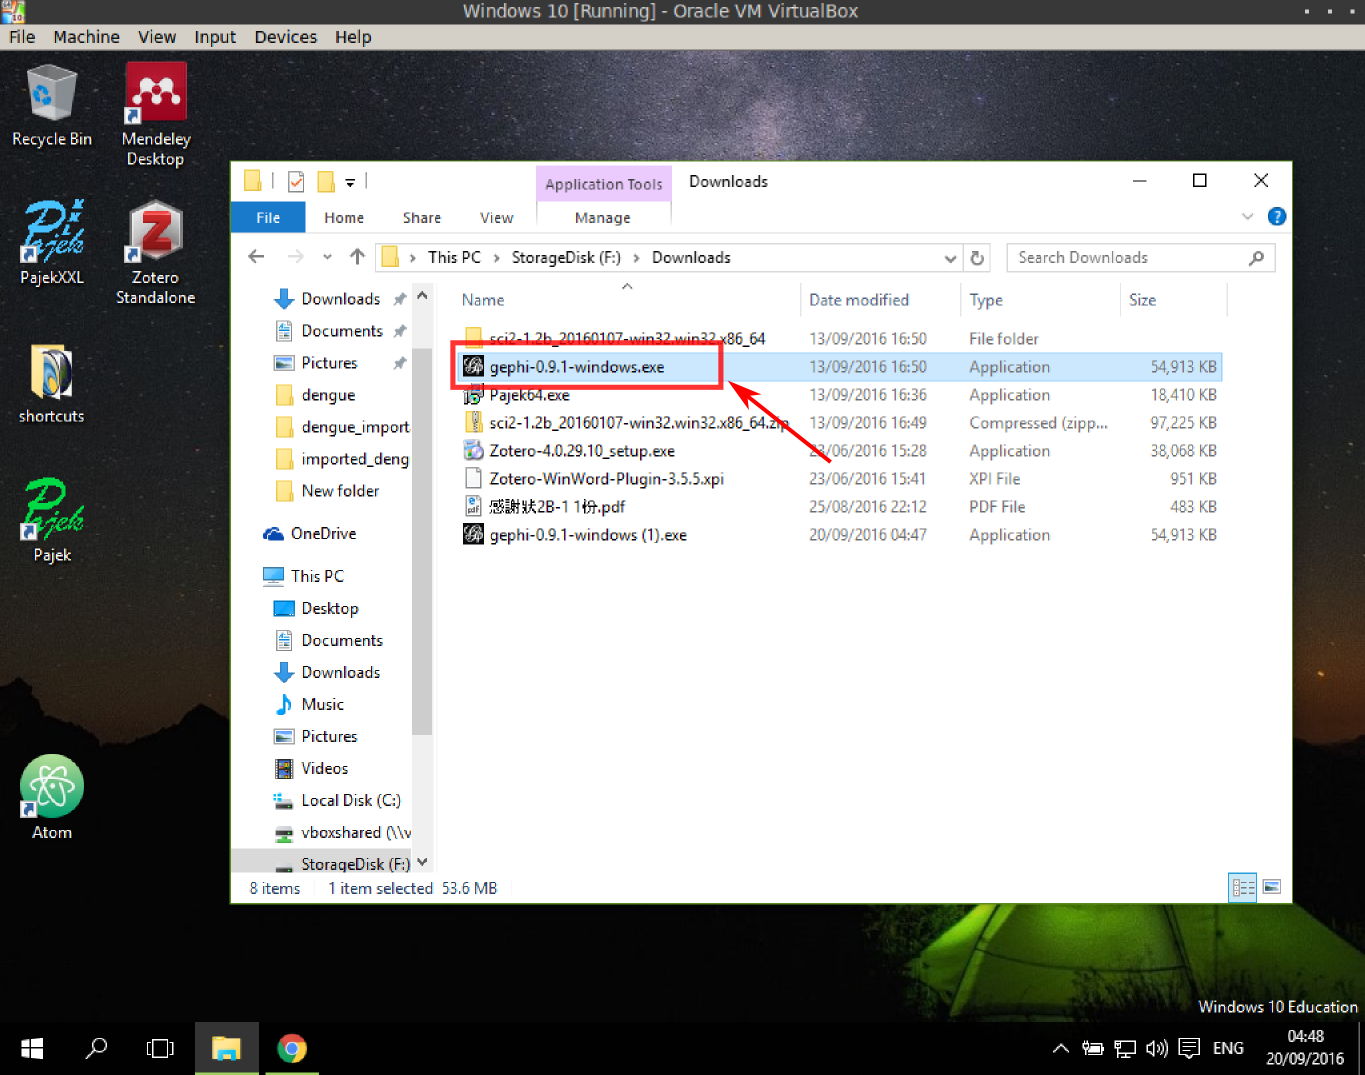Open recent locations dropdown arrow
The height and width of the screenshot is (1075, 1365).
click(x=327, y=257)
